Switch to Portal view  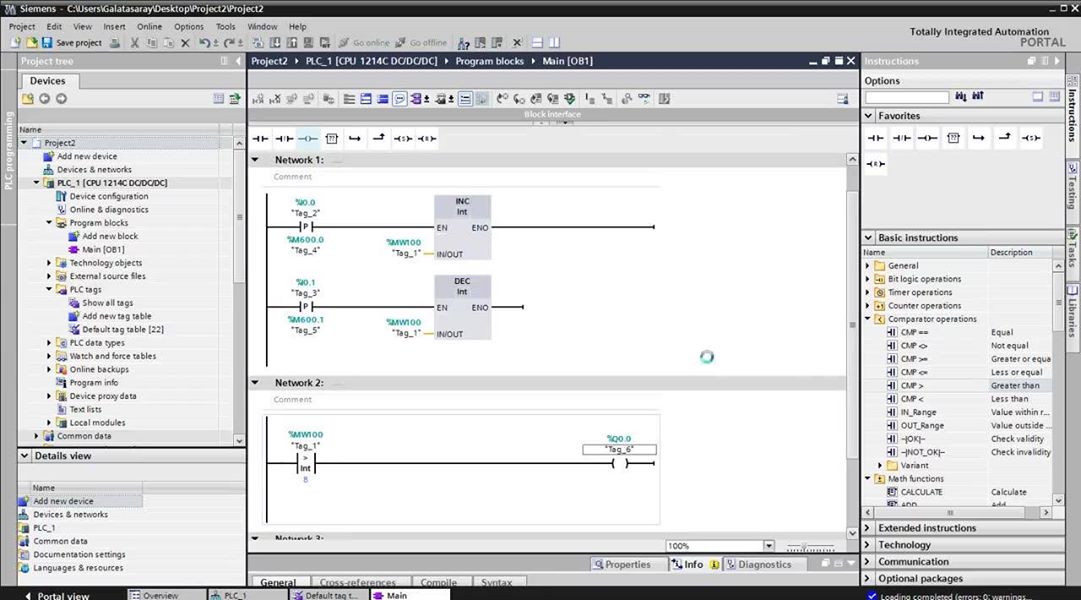click(x=57, y=595)
